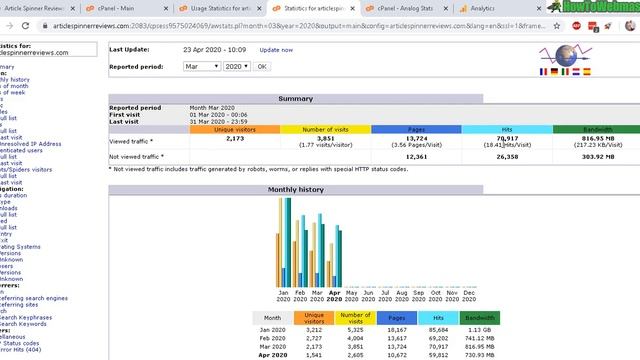The image size is (640, 360).
Task: Open the Error Hits (404) link
Action: [20, 350]
